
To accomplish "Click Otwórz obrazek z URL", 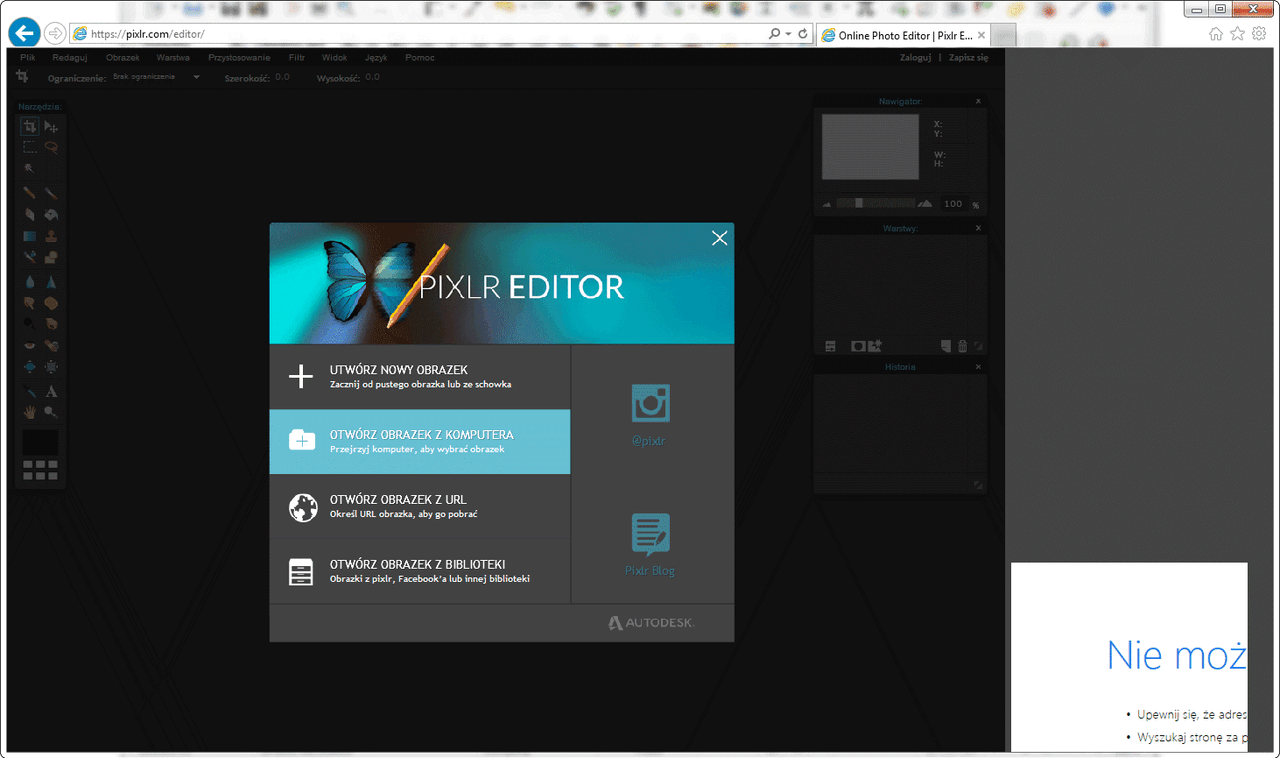I will pos(420,506).
